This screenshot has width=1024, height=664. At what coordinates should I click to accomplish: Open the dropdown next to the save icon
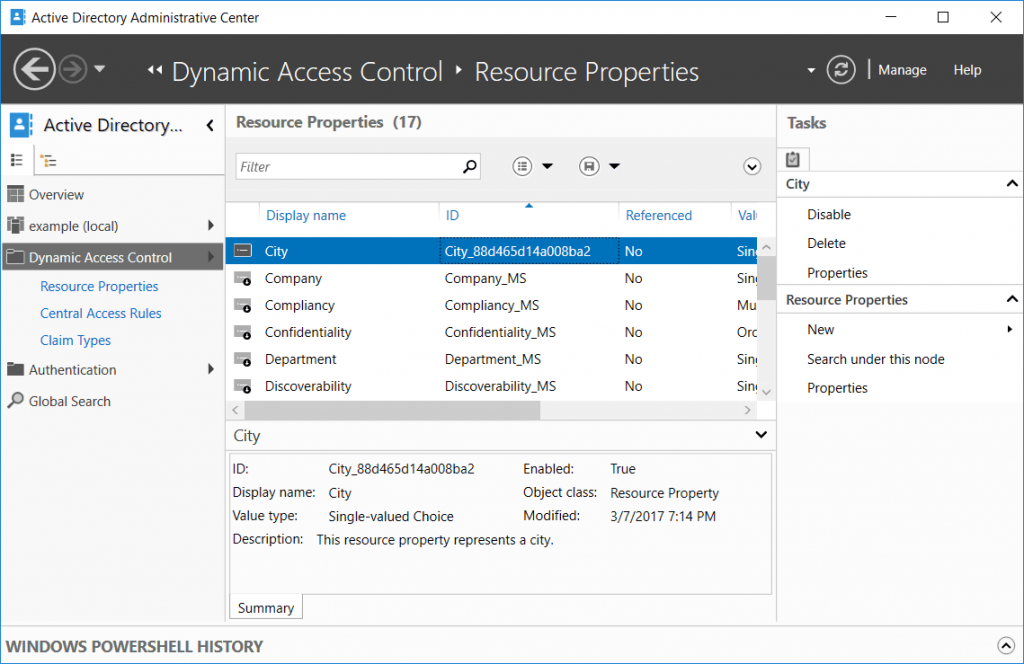click(x=614, y=166)
